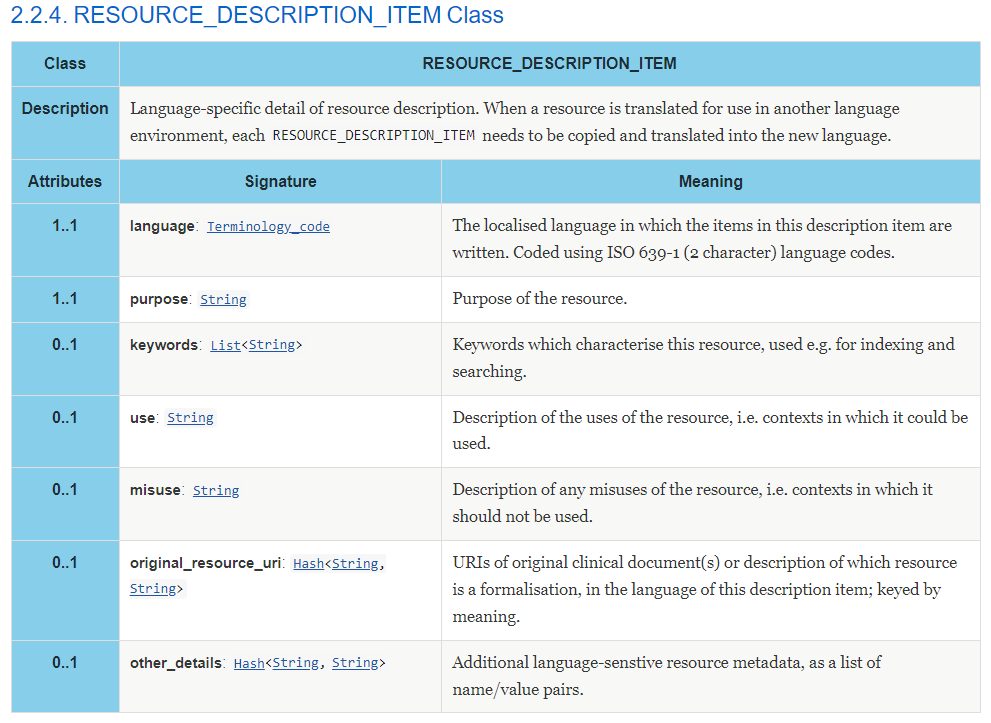Select the Meaning column header
The image size is (991, 723).
(710, 181)
